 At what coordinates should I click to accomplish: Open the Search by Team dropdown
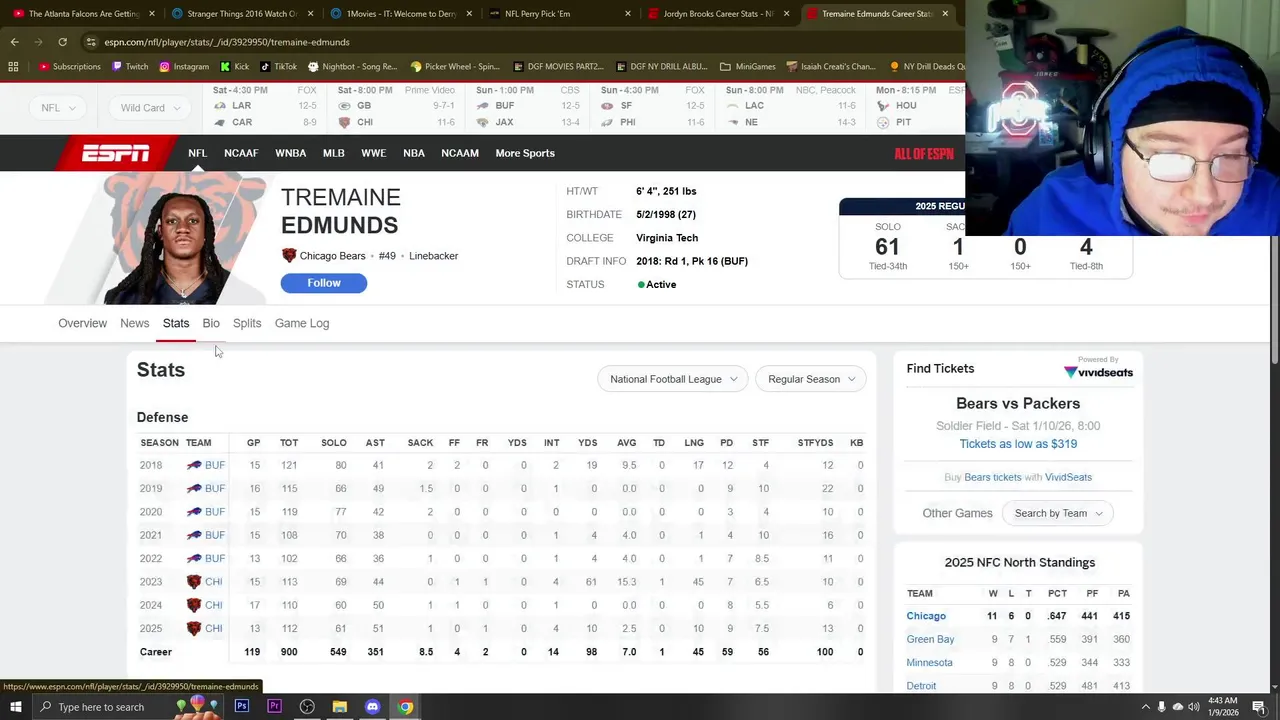click(1058, 513)
